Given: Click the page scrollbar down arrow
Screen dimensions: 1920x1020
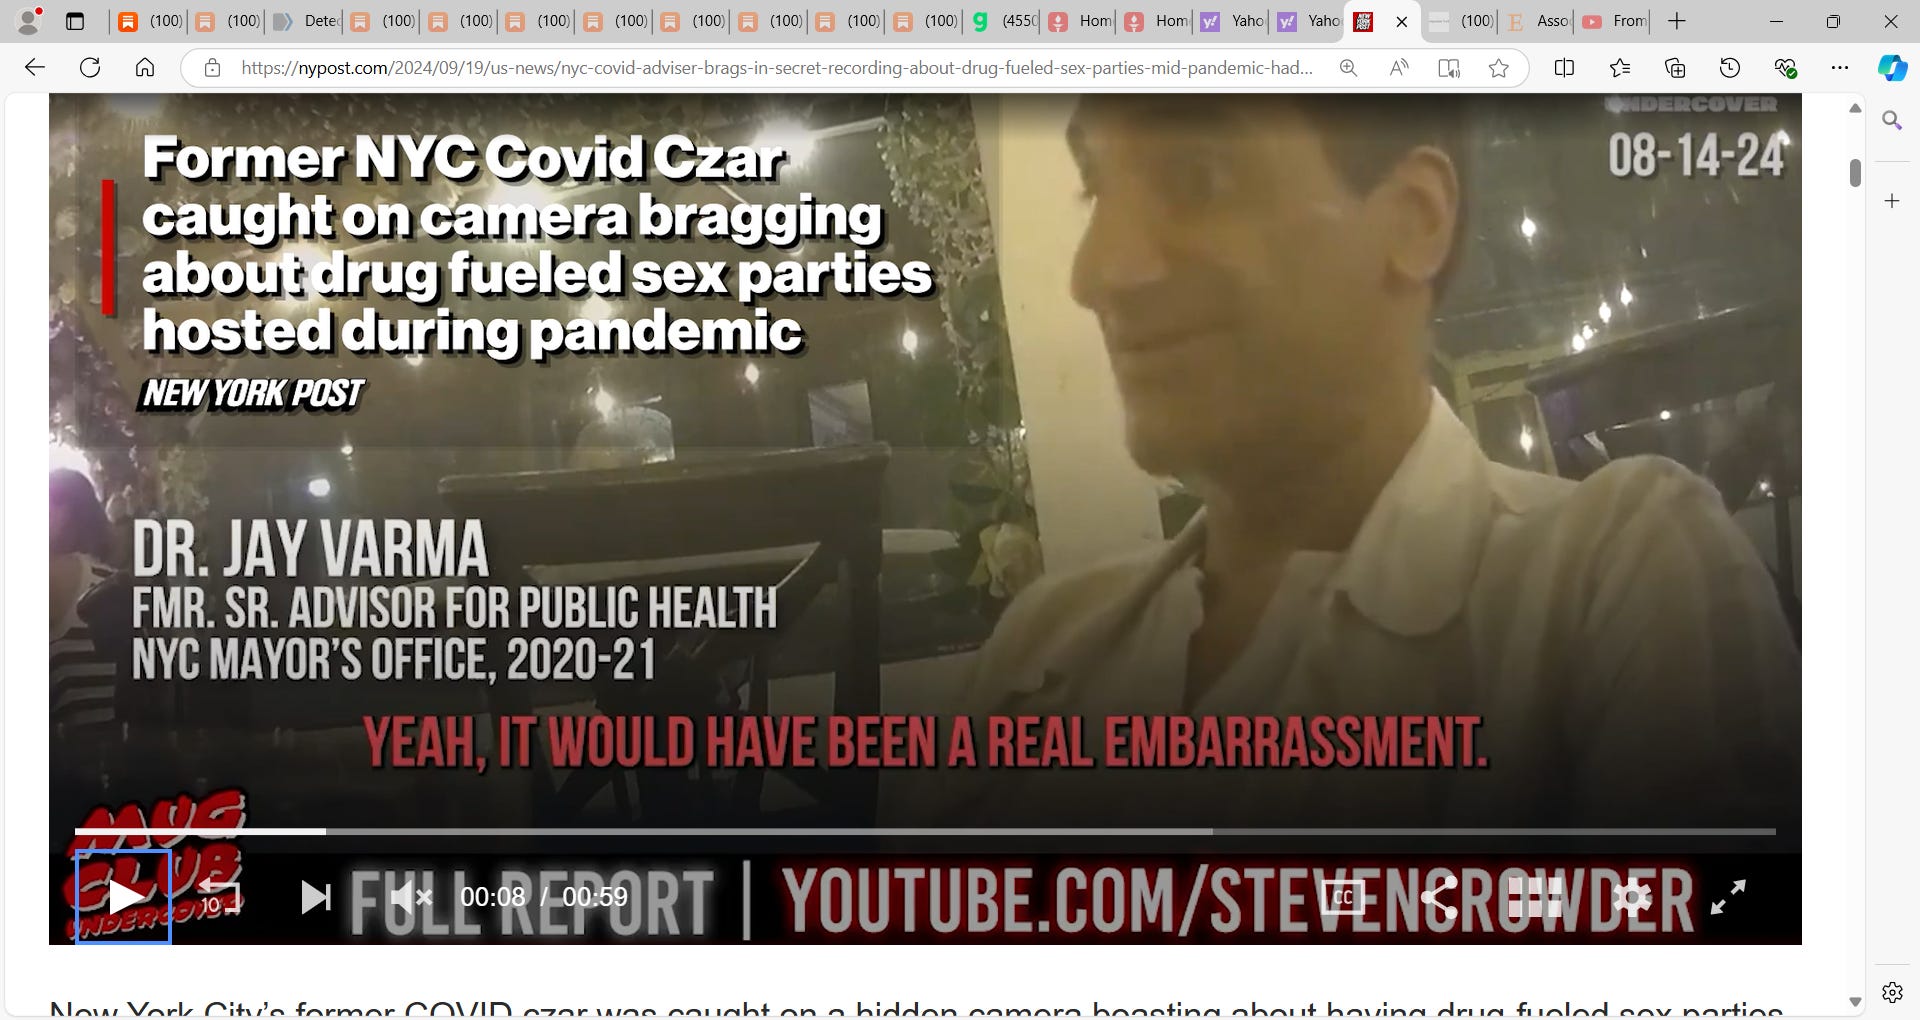Looking at the screenshot, I should 1855,1002.
